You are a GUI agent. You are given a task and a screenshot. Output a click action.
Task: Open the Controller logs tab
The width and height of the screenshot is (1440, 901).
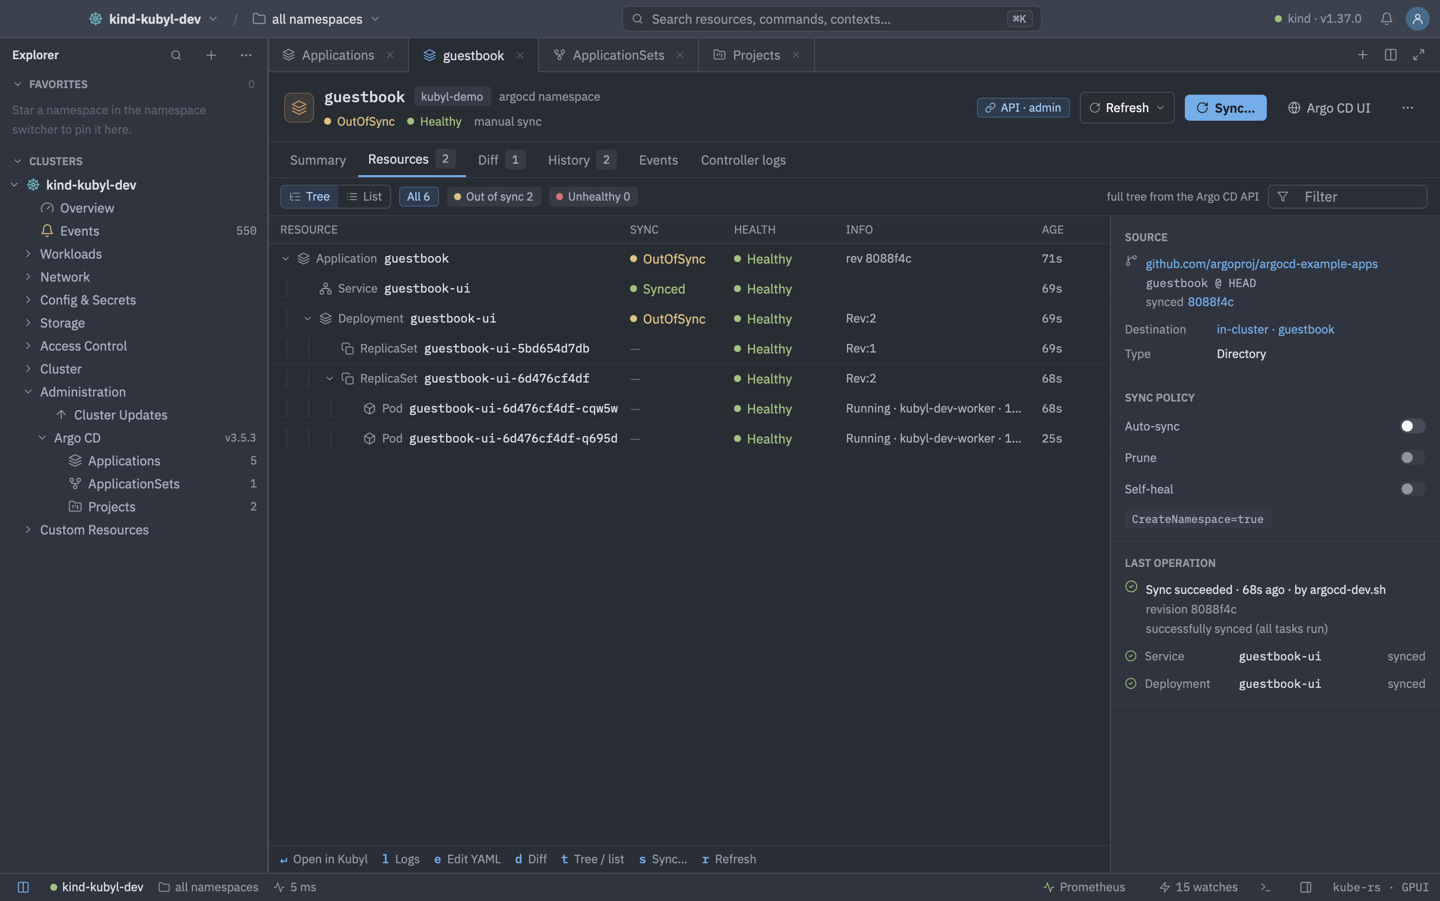(743, 160)
